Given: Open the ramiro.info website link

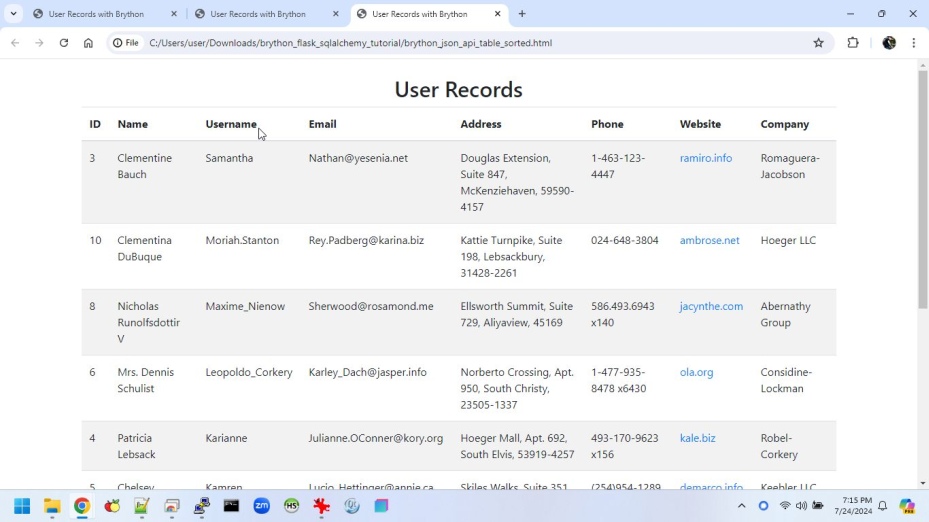Looking at the screenshot, I should (x=705, y=158).
